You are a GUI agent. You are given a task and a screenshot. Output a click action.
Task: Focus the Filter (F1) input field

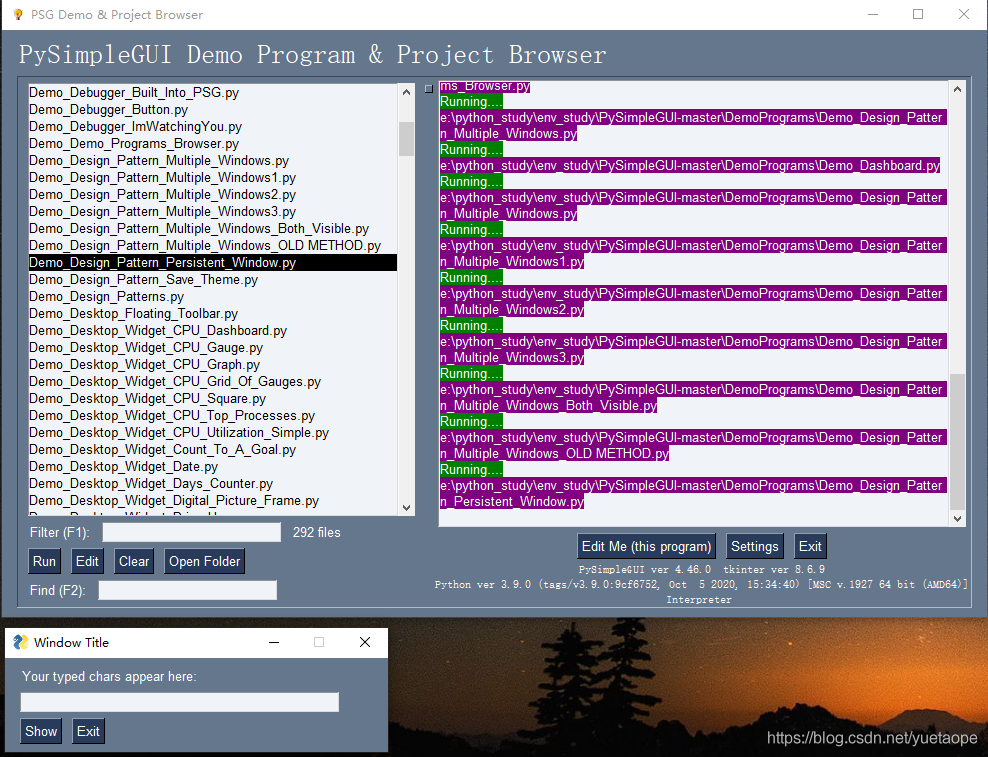192,533
